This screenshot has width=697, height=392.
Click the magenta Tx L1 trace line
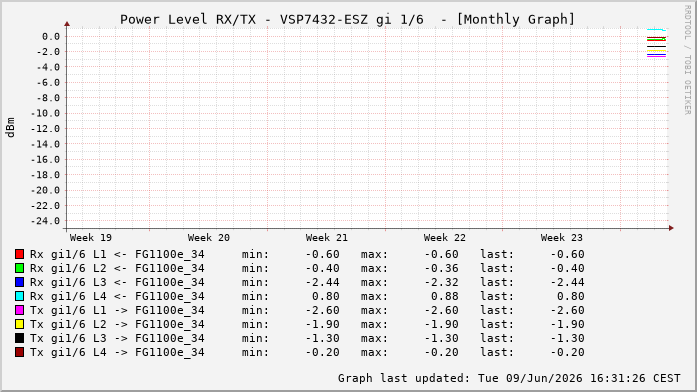(x=656, y=56)
